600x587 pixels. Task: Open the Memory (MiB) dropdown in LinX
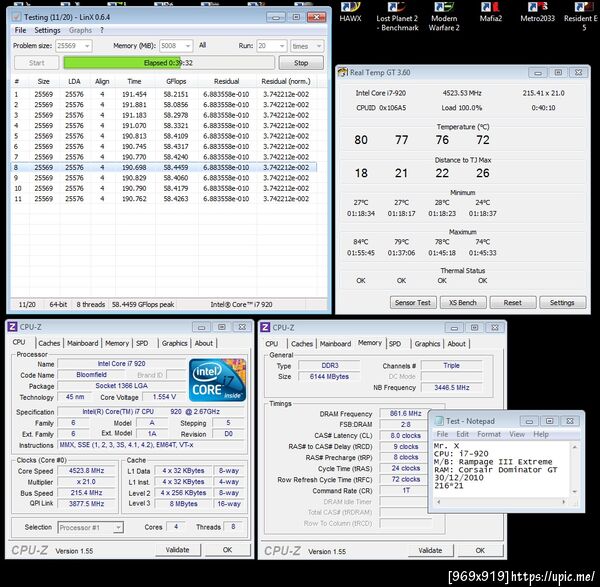[x=188, y=46]
